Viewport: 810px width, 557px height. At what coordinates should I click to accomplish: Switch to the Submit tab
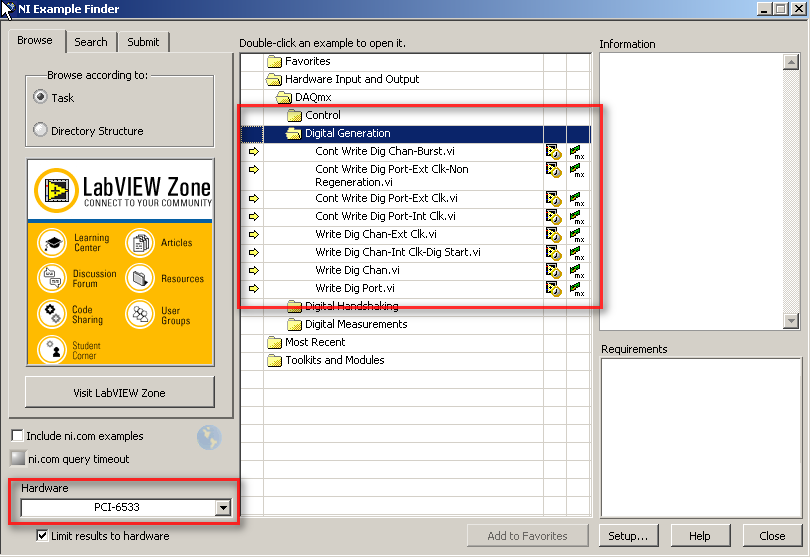143,42
